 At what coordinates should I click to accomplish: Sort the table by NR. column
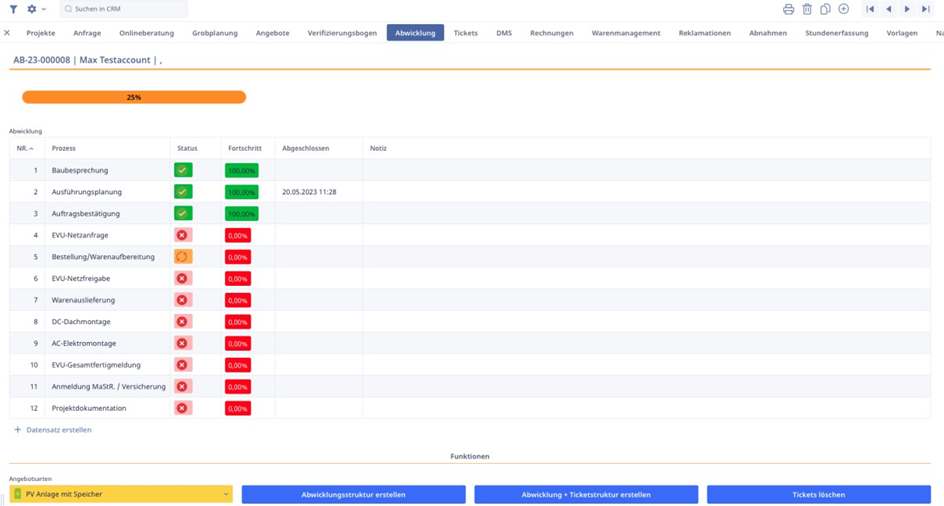[x=24, y=148]
